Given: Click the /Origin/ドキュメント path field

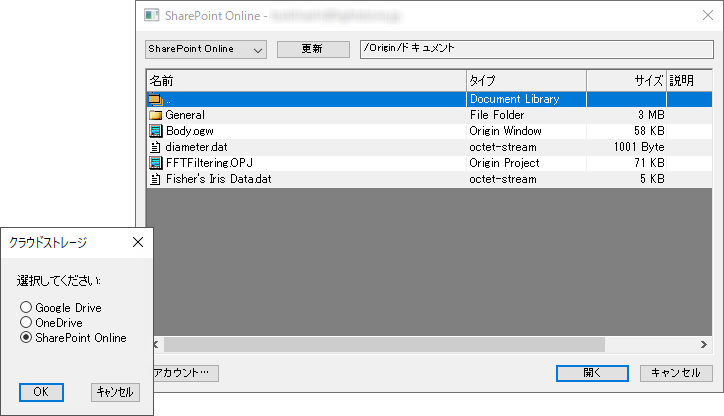Looking at the screenshot, I should coord(535,49).
